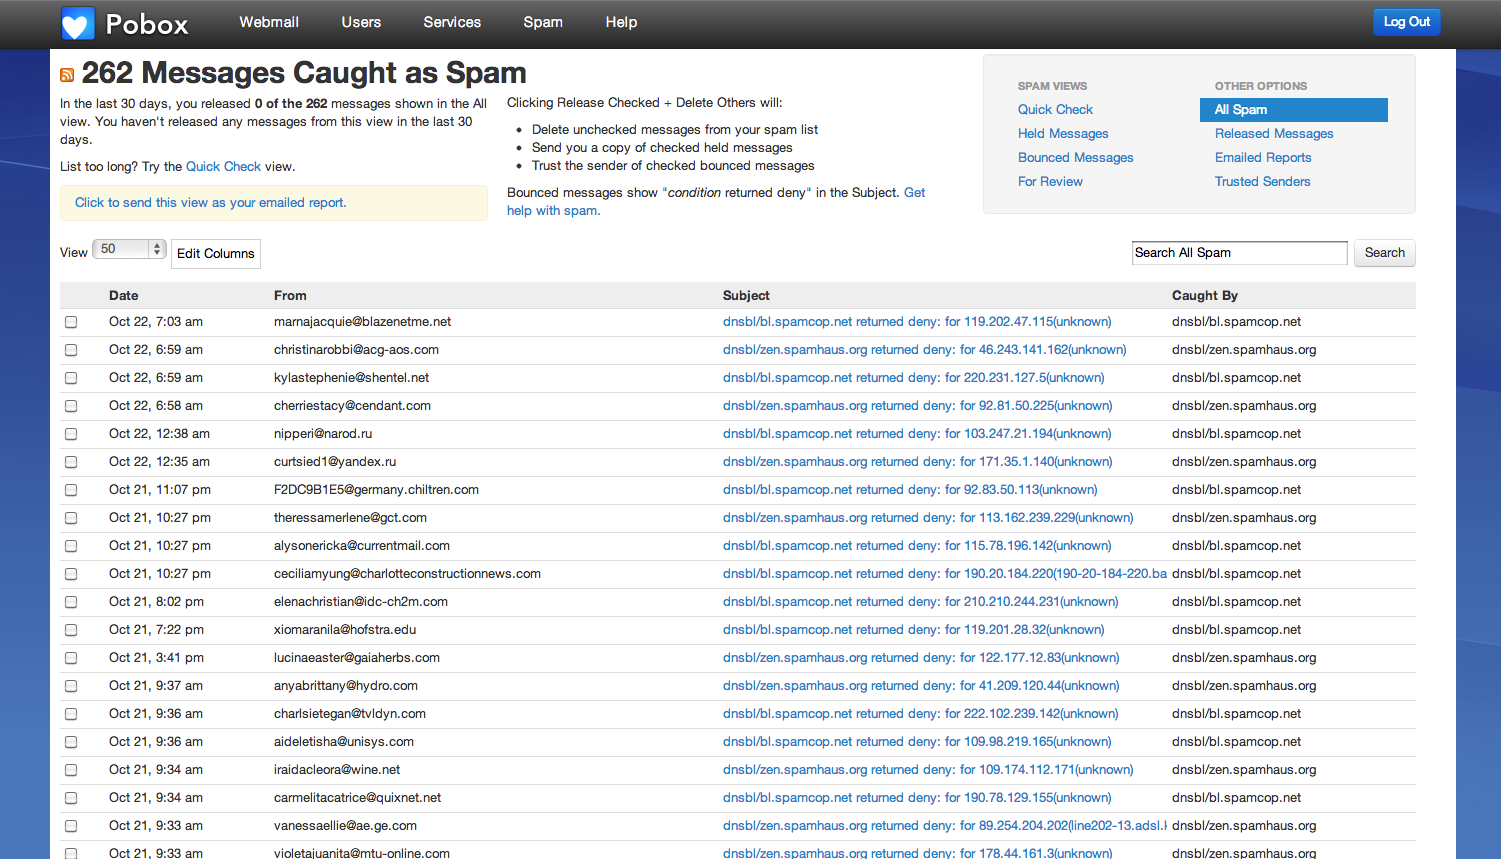Open subject for 171.35.1.140 message
Screen dimensions: 1501x859
pos(918,462)
